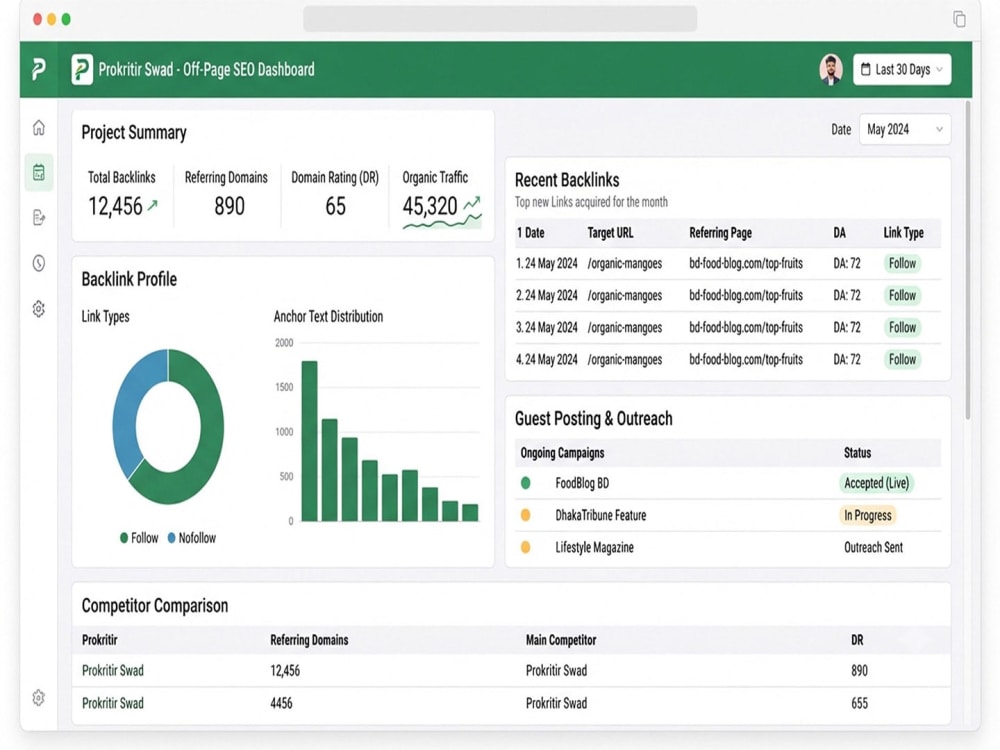Click the copy tabs icon in browser bar
The image size is (1000, 750).
point(959,18)
